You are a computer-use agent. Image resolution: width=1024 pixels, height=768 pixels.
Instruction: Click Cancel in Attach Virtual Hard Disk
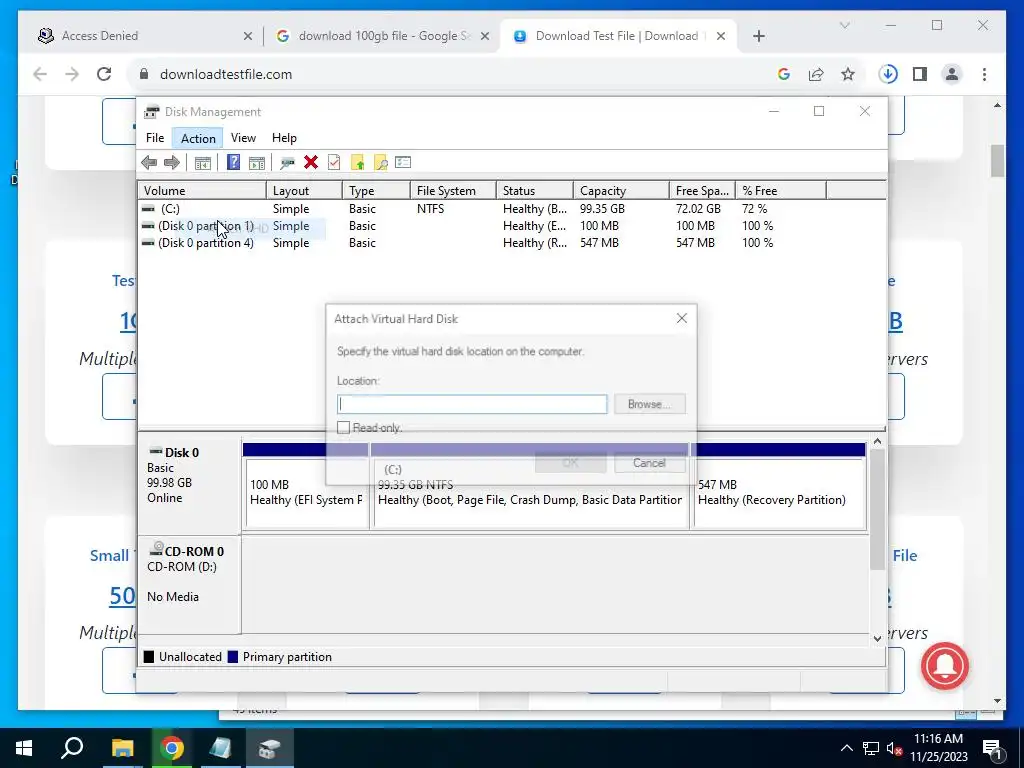pos(649,463)
